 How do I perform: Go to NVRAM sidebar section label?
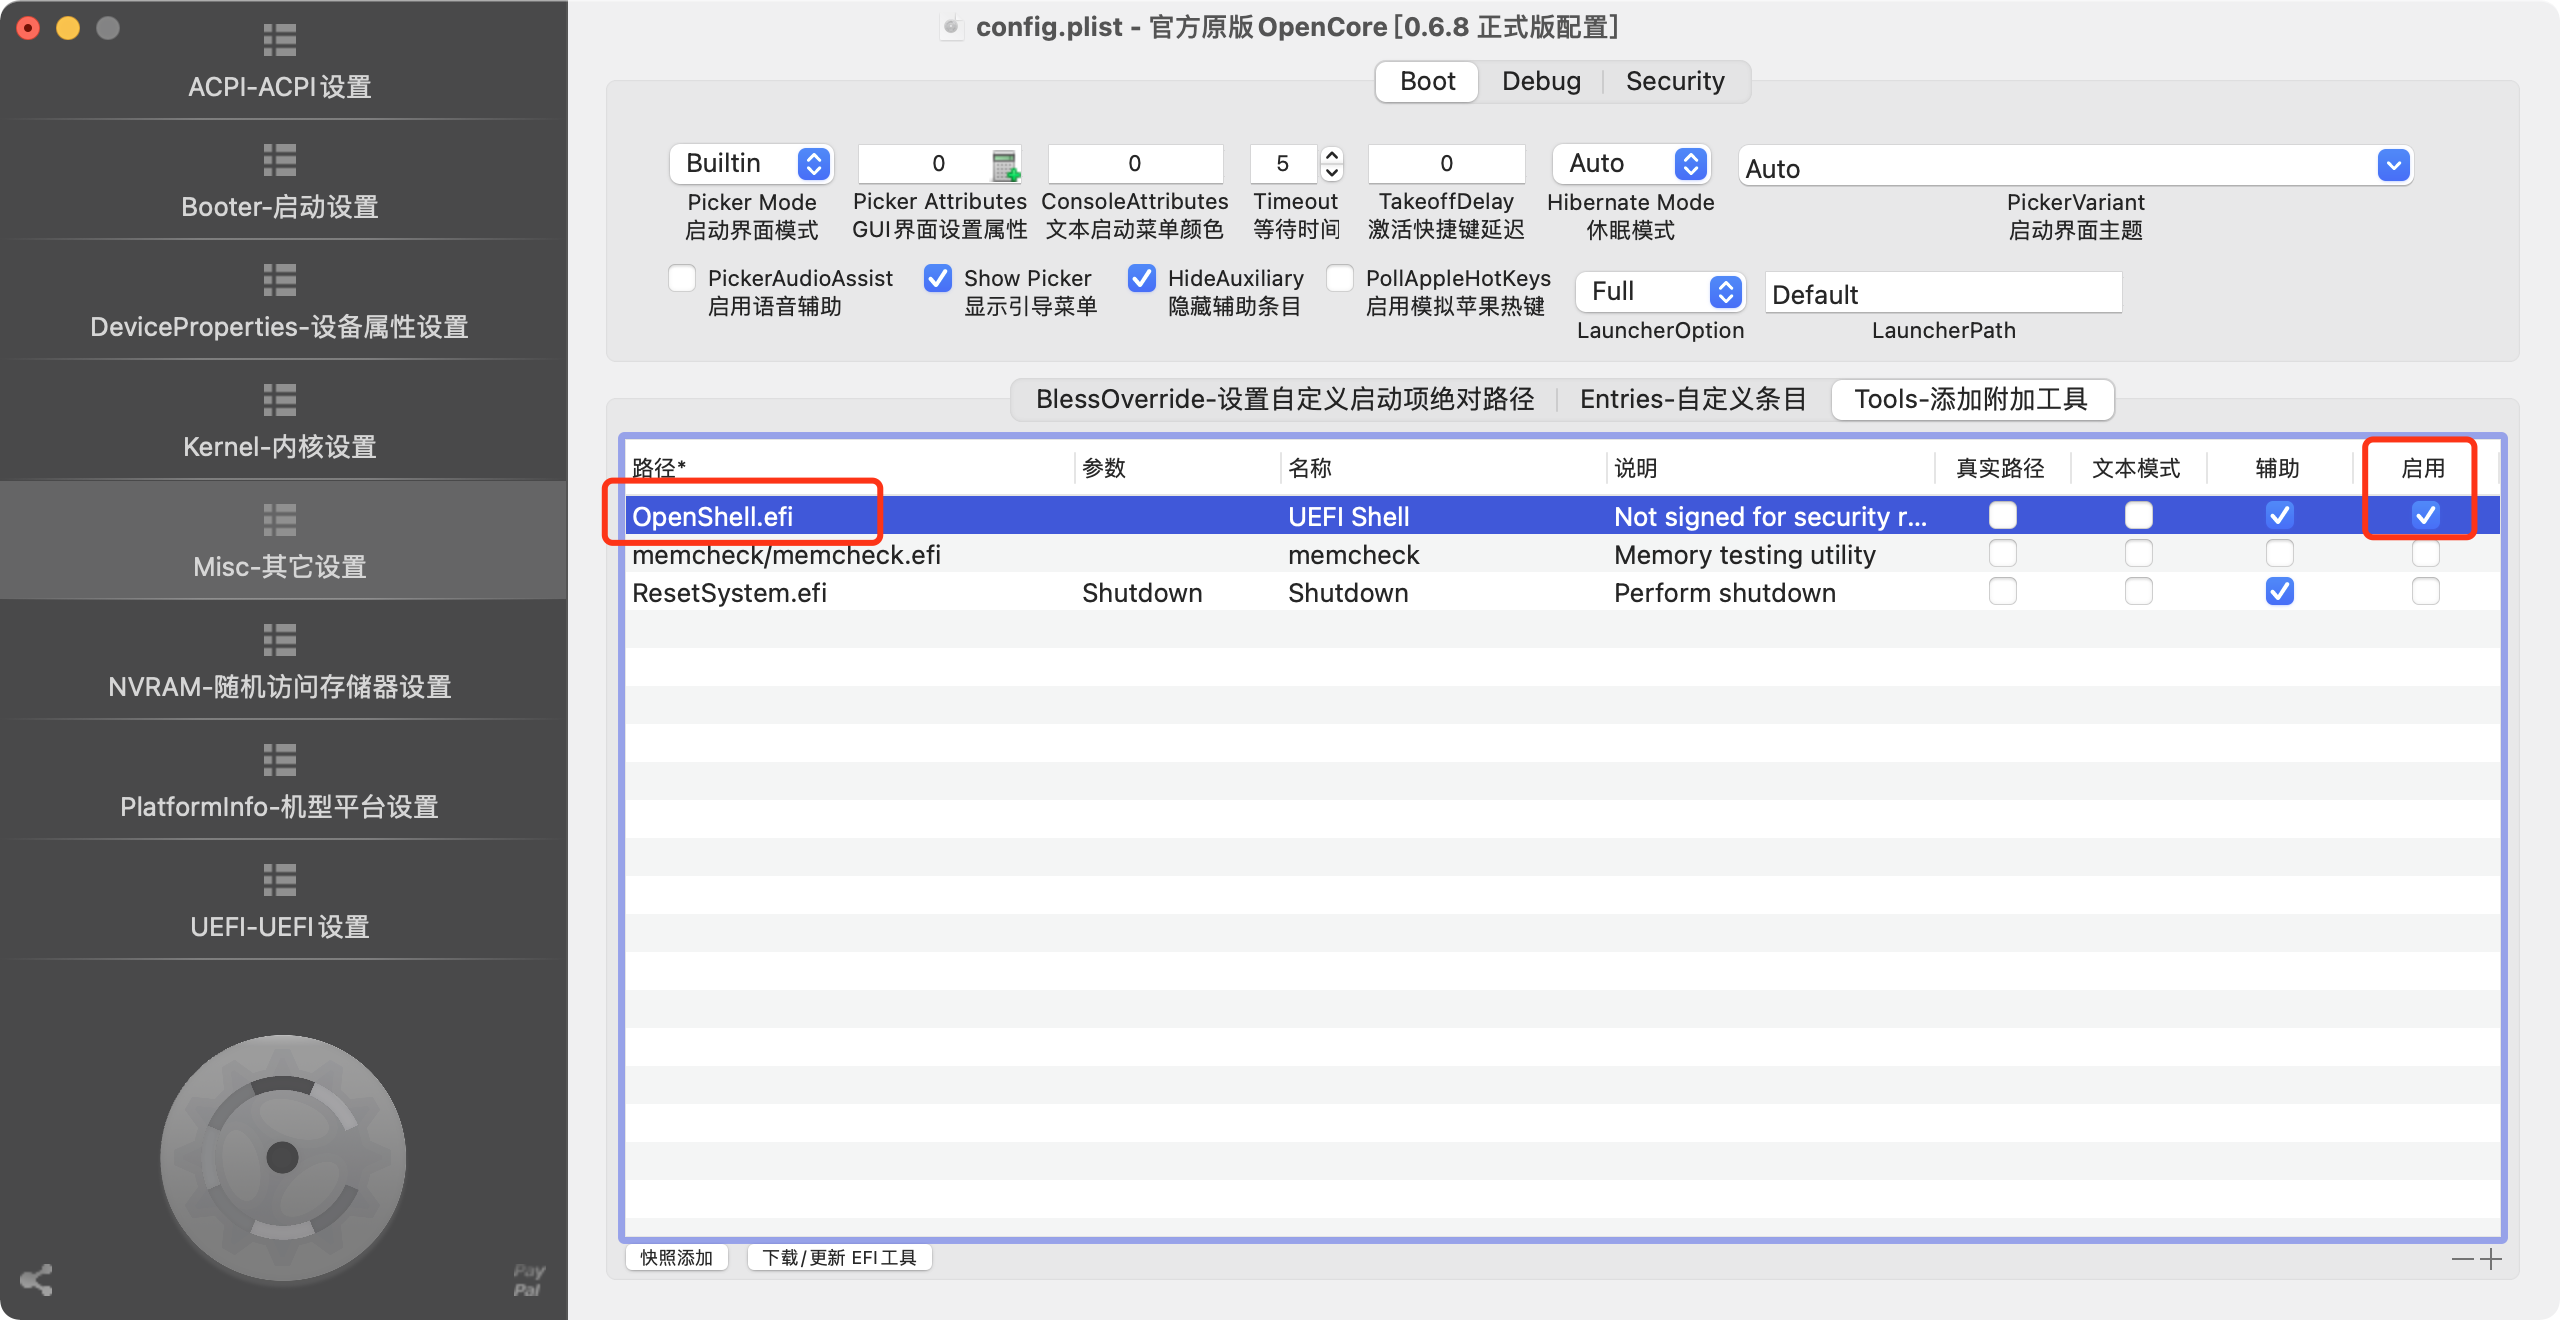click(280, 687)
